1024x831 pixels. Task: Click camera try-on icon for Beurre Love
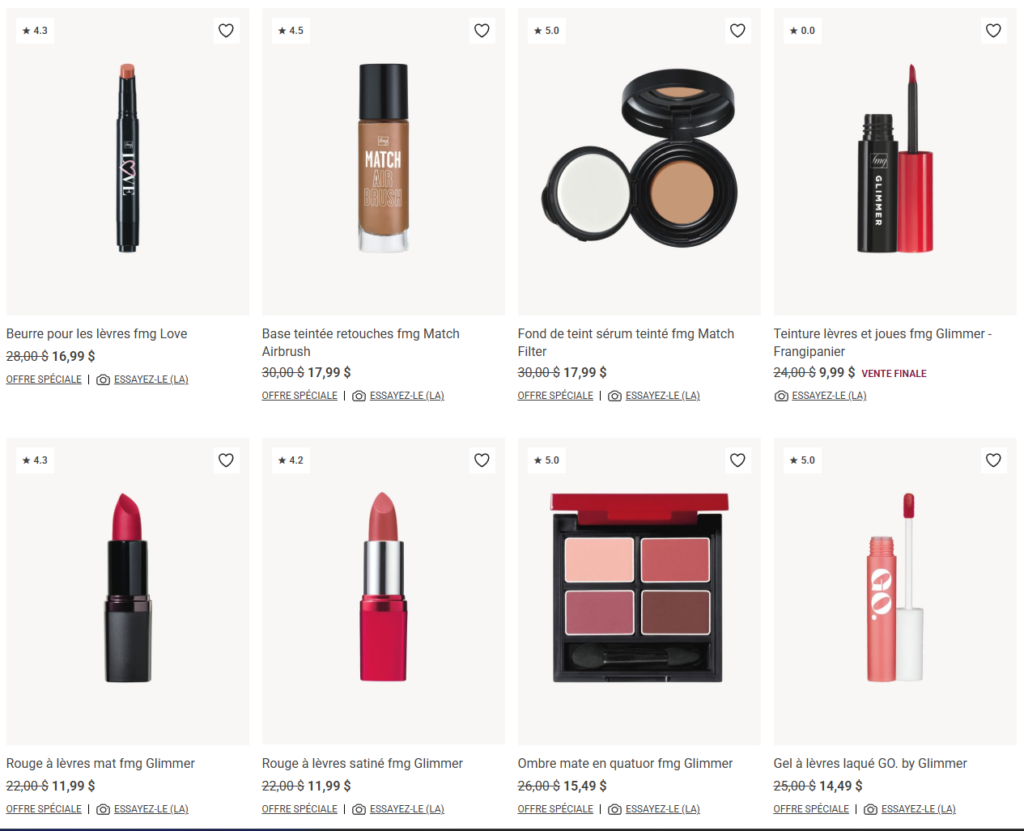click(x=103, y=380)
